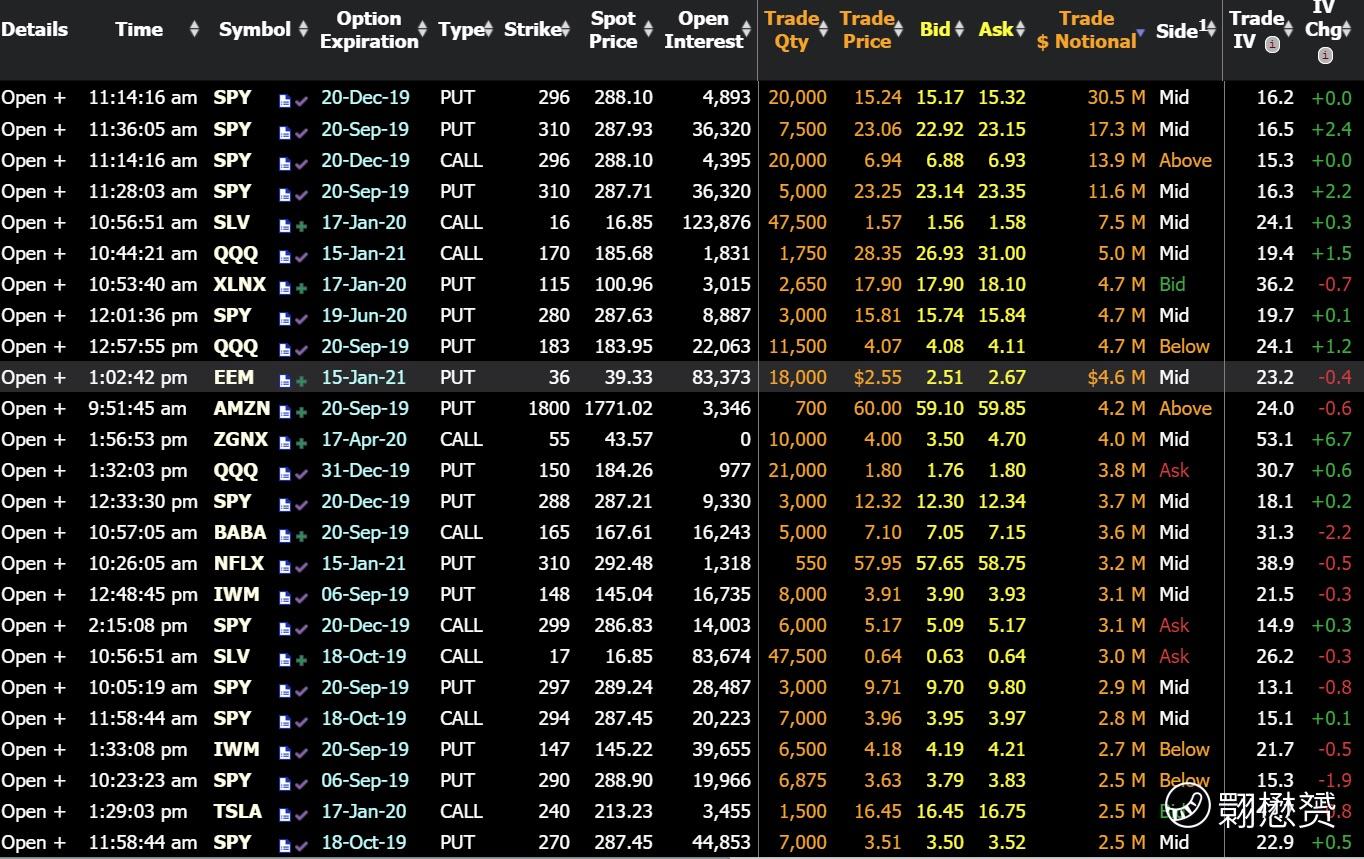
Task: Click the 123,876 open interest value
Action: [716, 222]
